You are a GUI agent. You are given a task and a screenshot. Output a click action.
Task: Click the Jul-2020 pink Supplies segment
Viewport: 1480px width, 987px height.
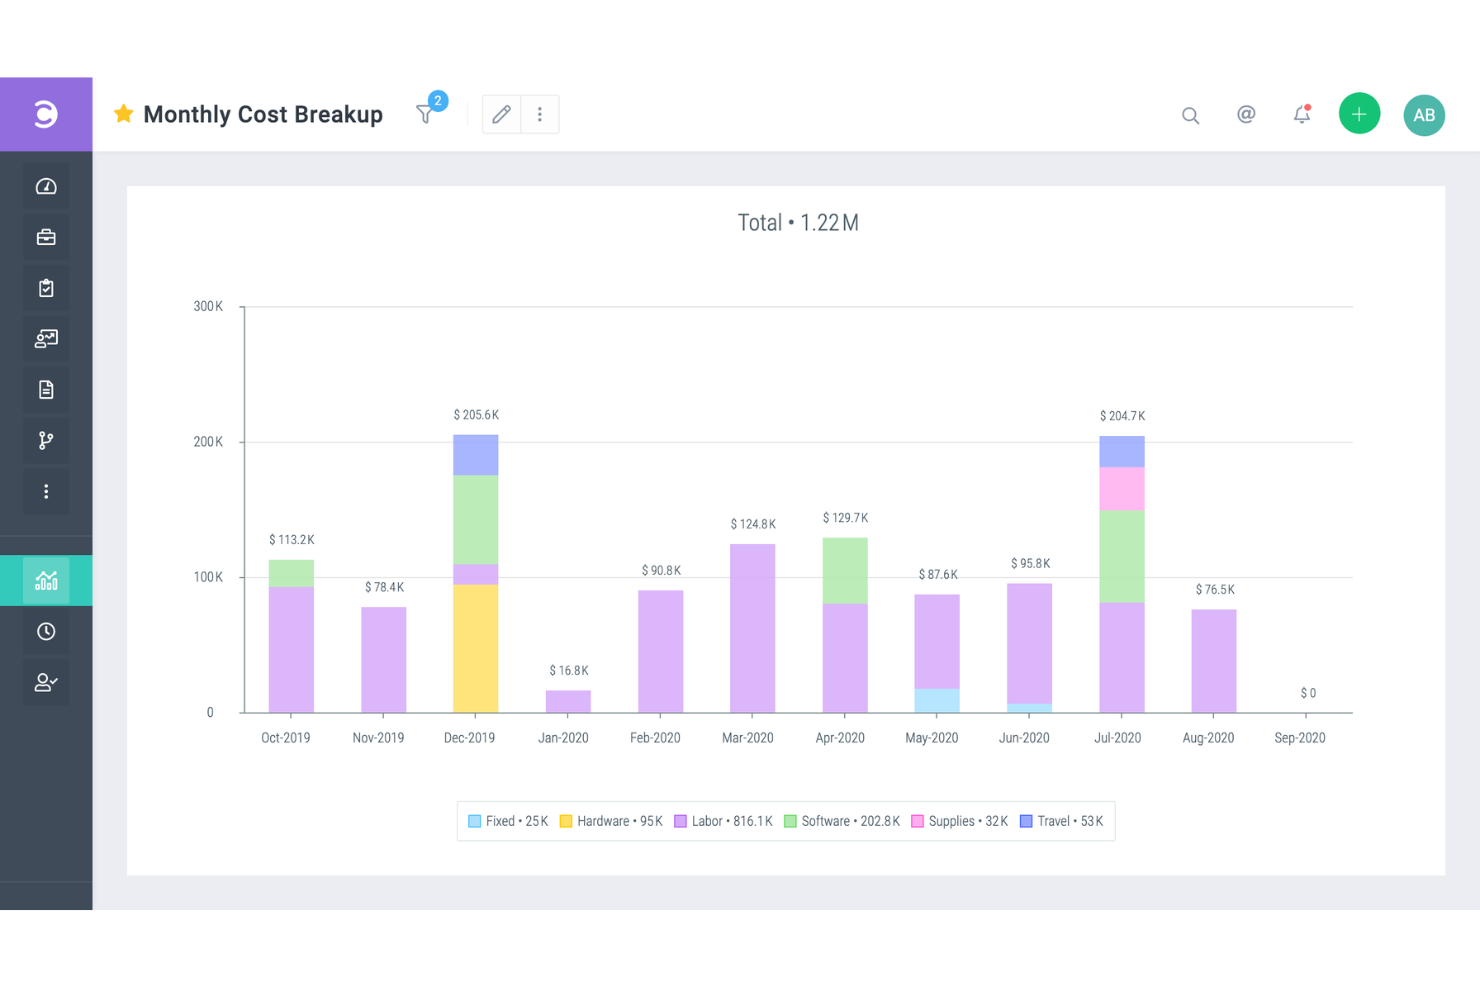coord(1122,489)
